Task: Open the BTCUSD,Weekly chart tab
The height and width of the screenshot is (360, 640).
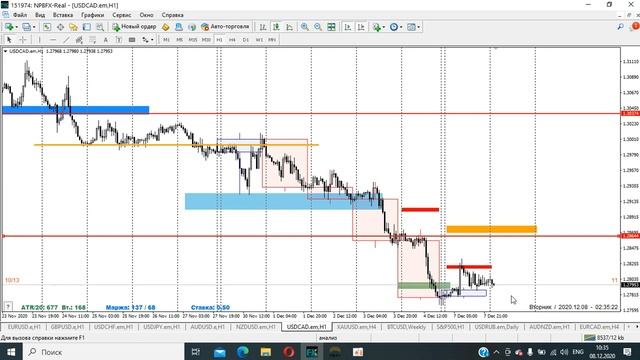Action: [407, 327]
